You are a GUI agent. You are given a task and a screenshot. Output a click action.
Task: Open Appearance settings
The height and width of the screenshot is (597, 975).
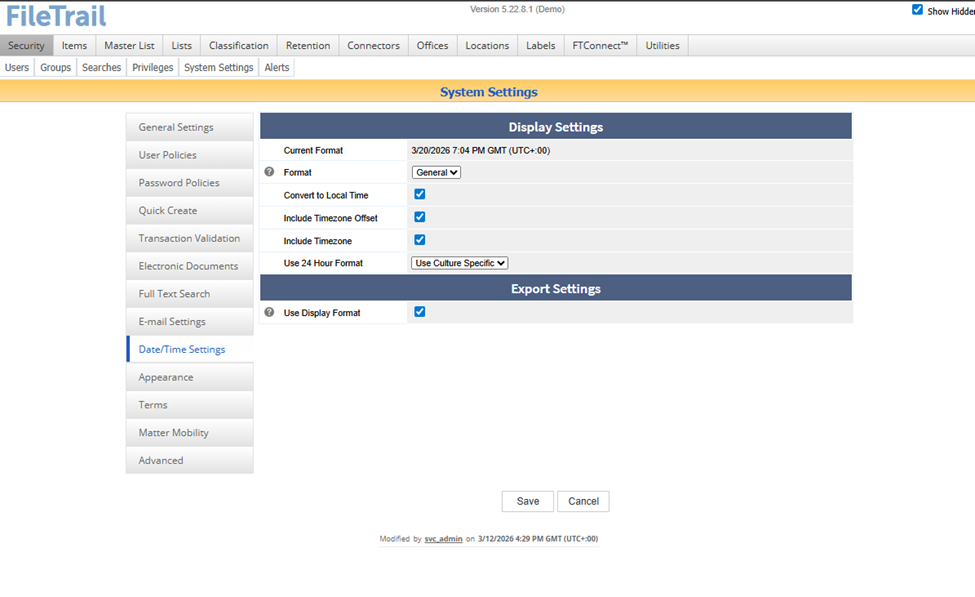click(x=190, y=377)
